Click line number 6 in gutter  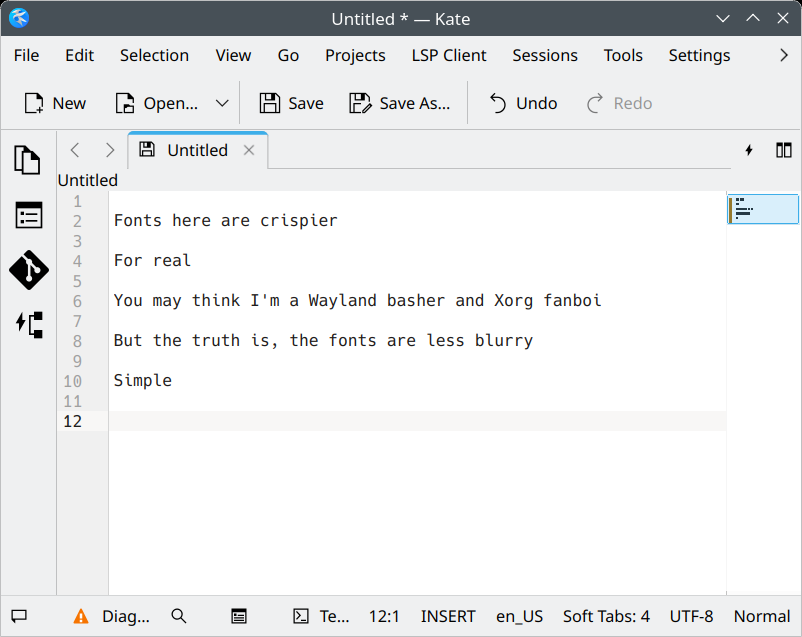[76, 300]
